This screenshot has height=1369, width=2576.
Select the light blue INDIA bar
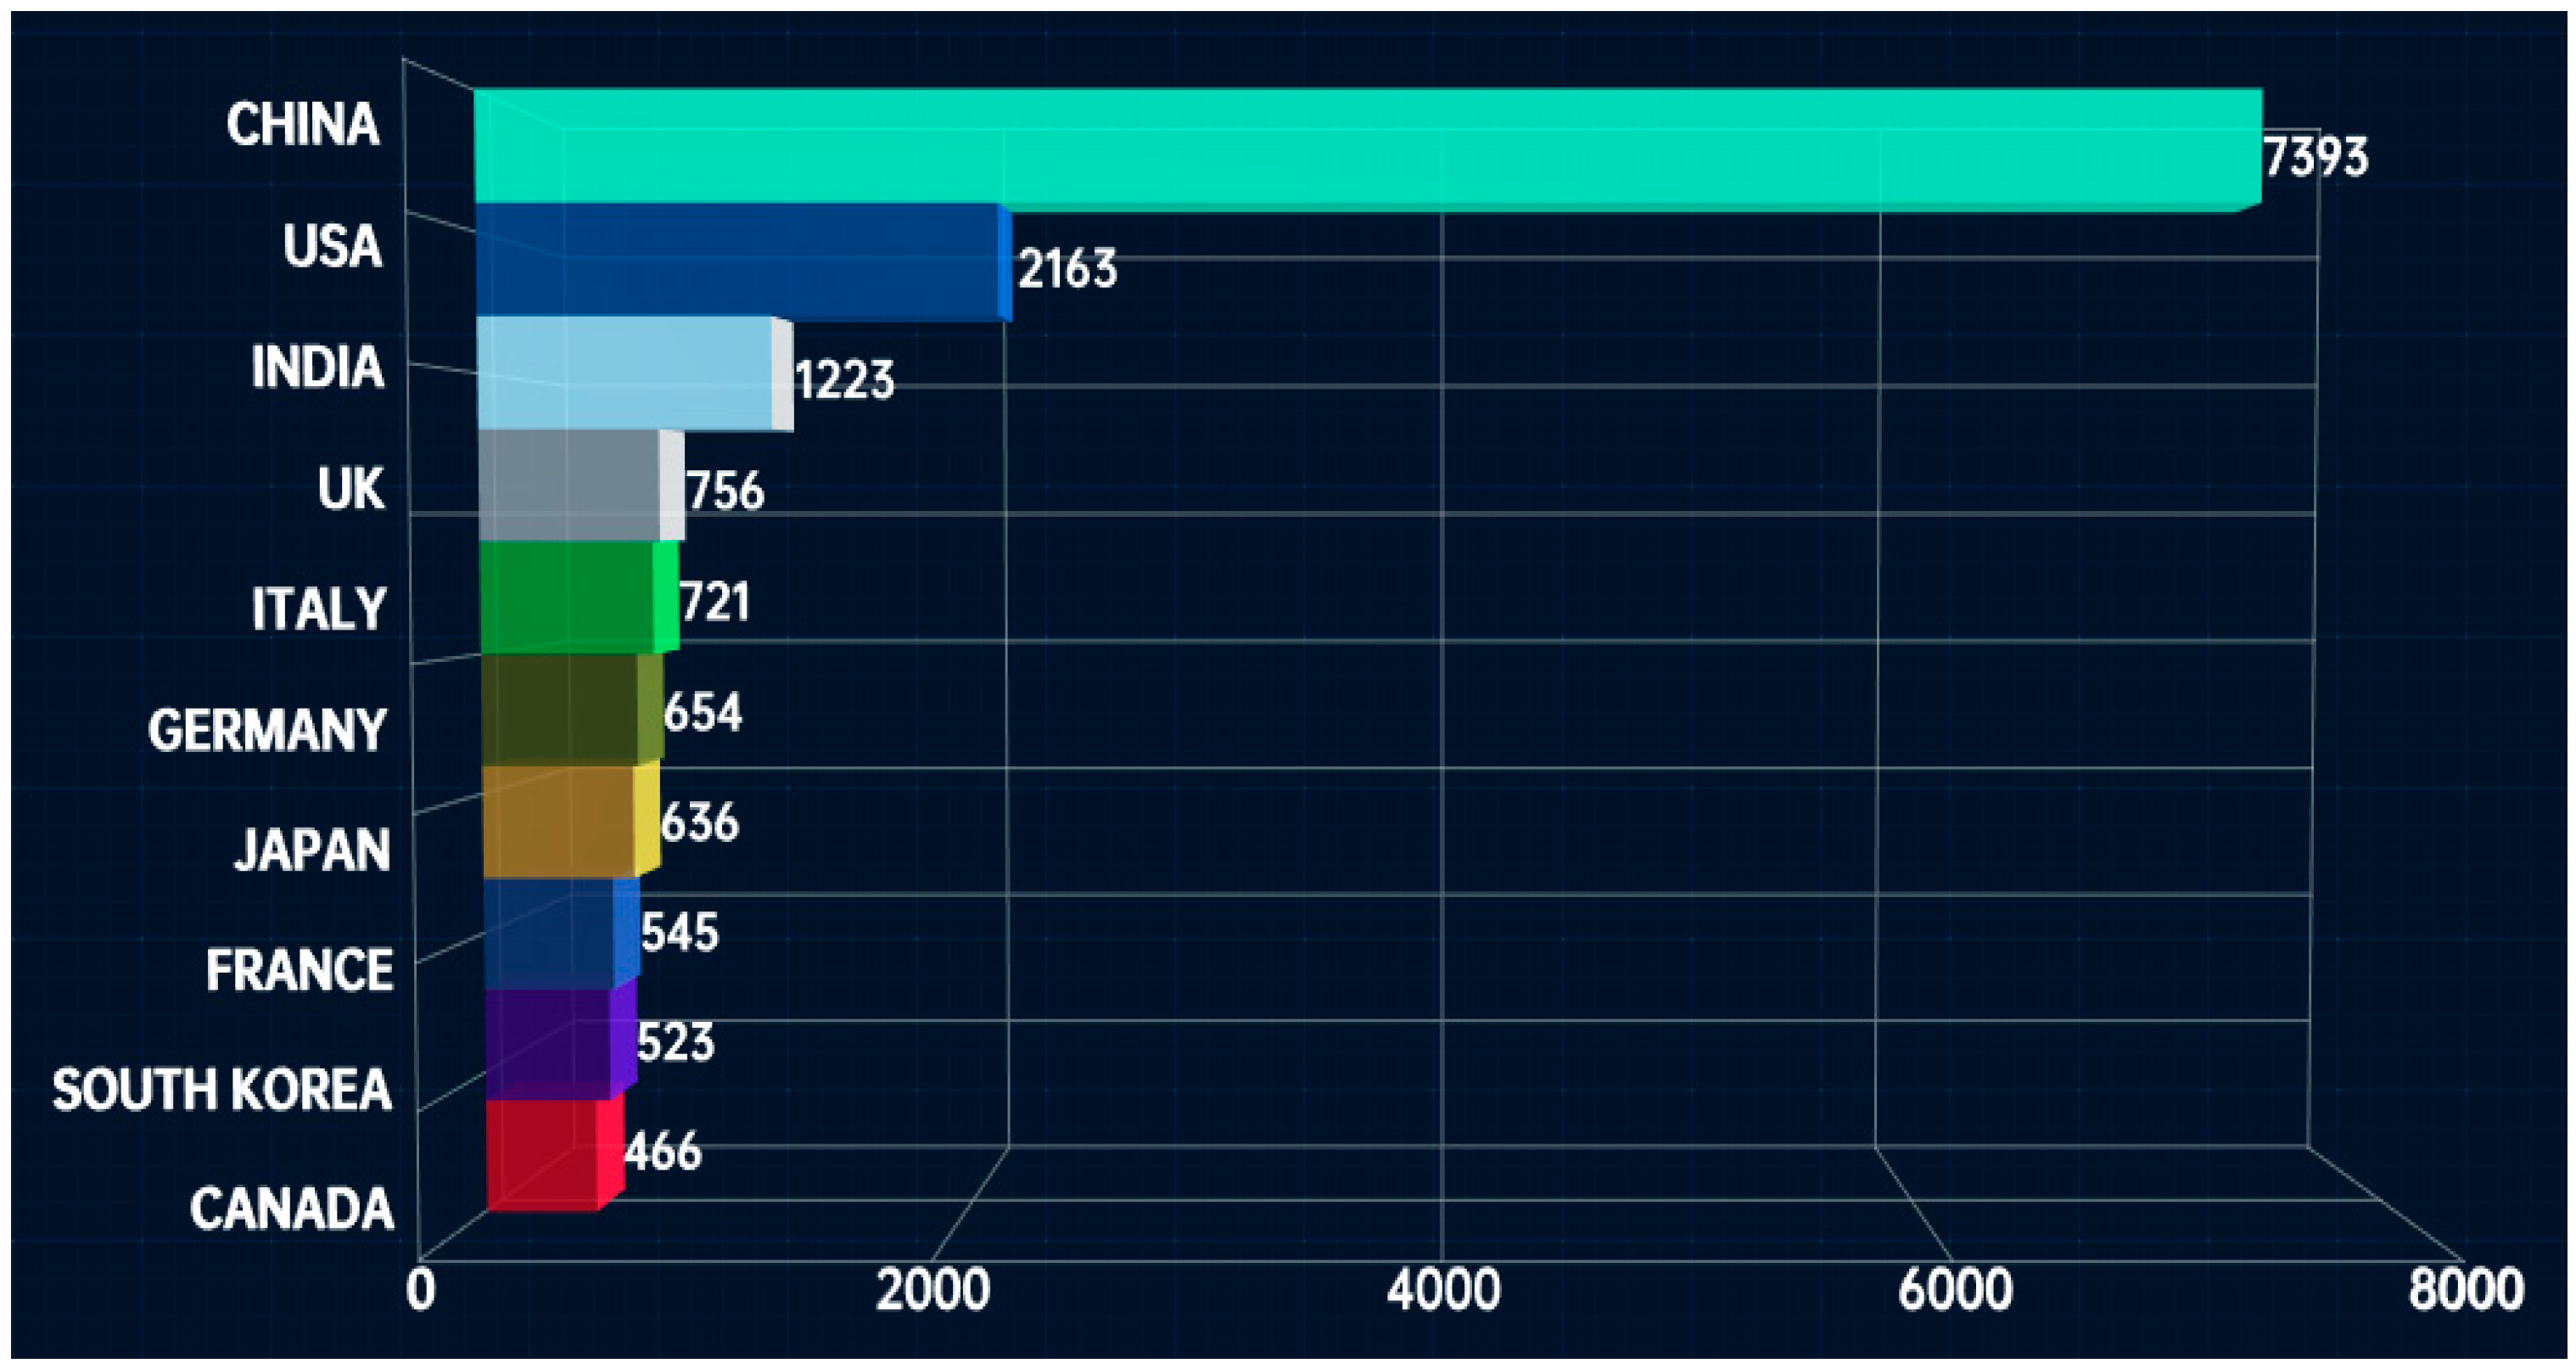coord(627,373)
